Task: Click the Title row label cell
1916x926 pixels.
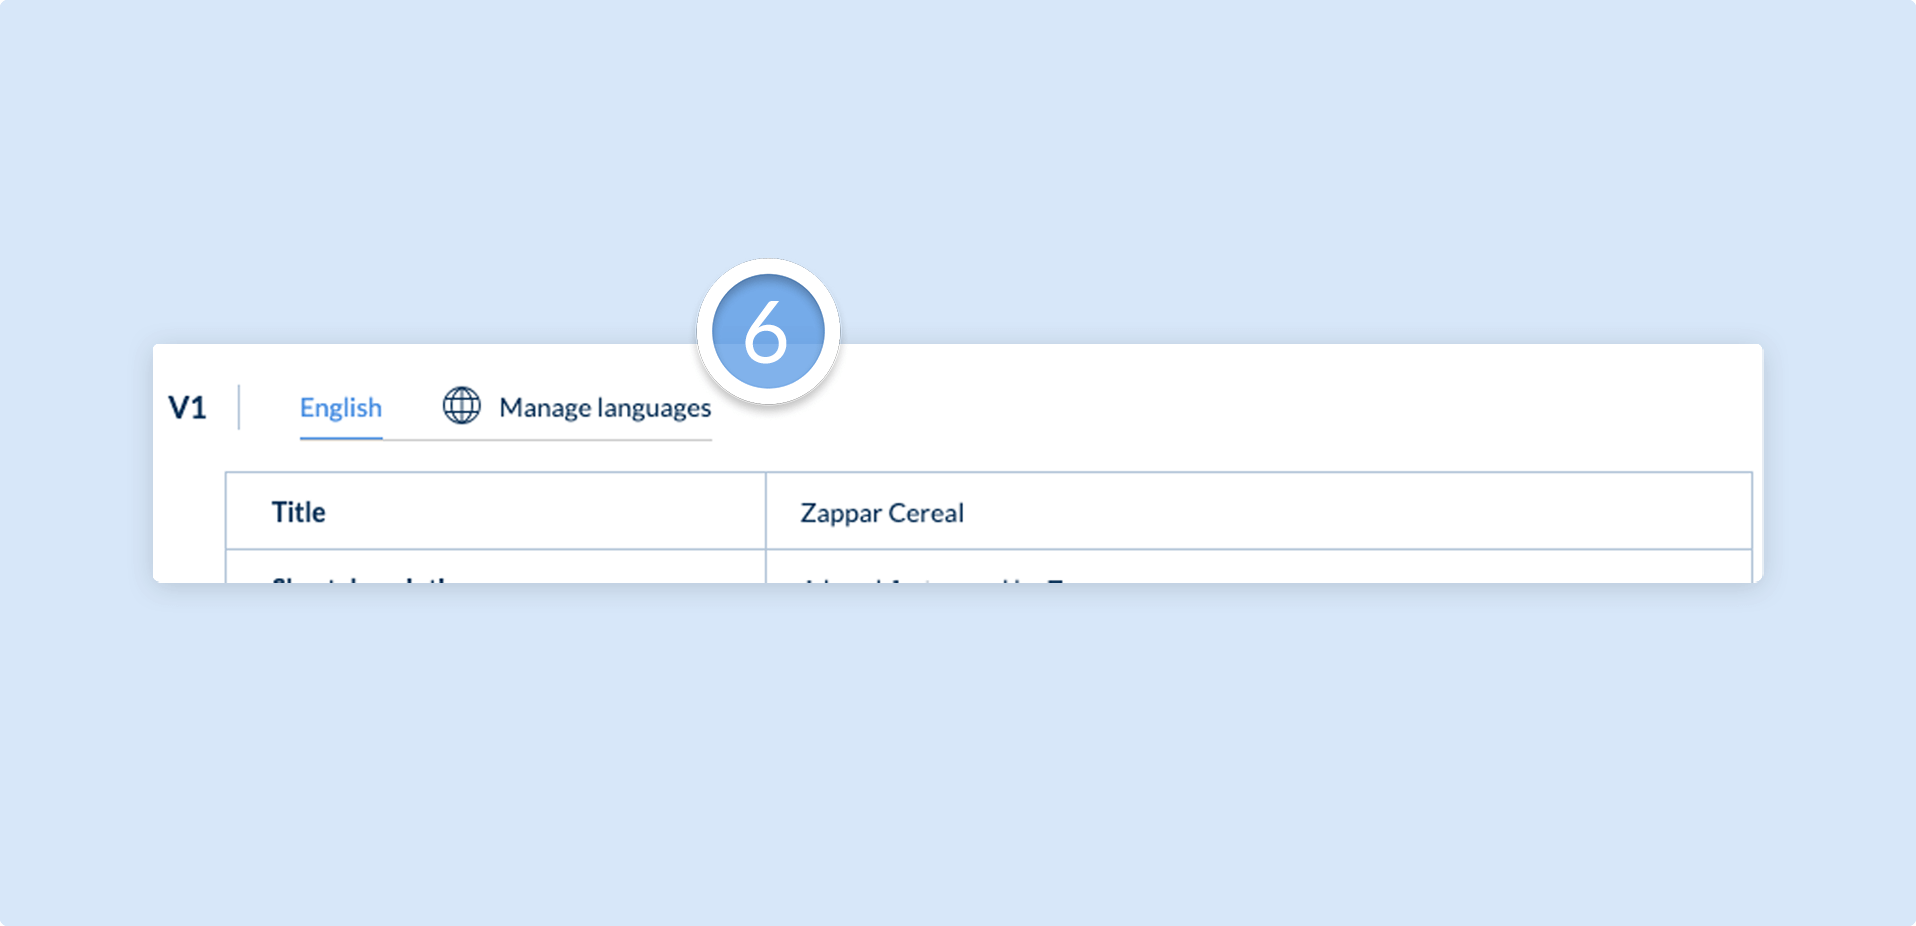Action: (x=496, y=511)
